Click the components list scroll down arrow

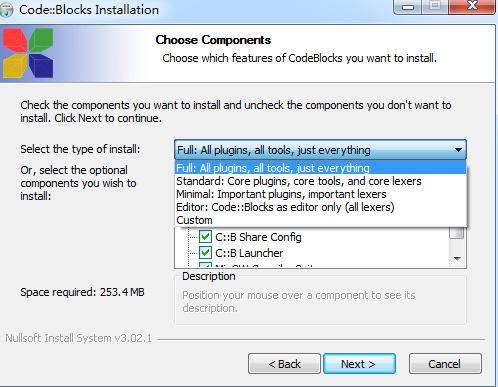tap(457, 259)
